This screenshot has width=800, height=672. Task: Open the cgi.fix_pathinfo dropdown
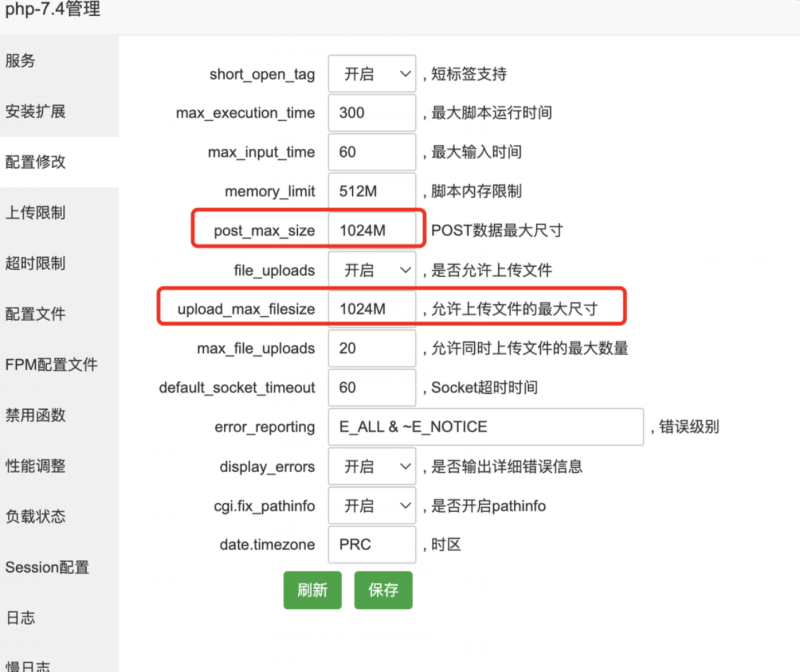[x=371, y=506]
